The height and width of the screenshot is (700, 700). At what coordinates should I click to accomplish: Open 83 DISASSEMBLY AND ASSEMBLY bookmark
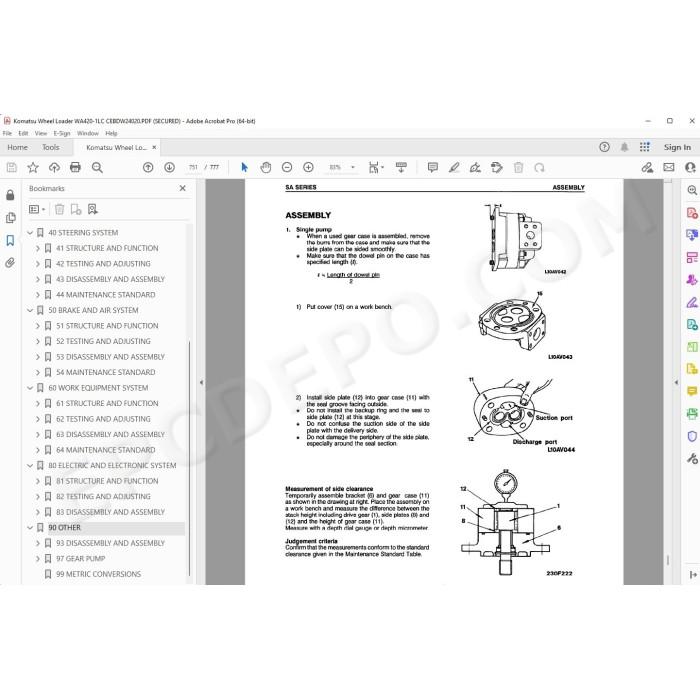pos(110,512)
